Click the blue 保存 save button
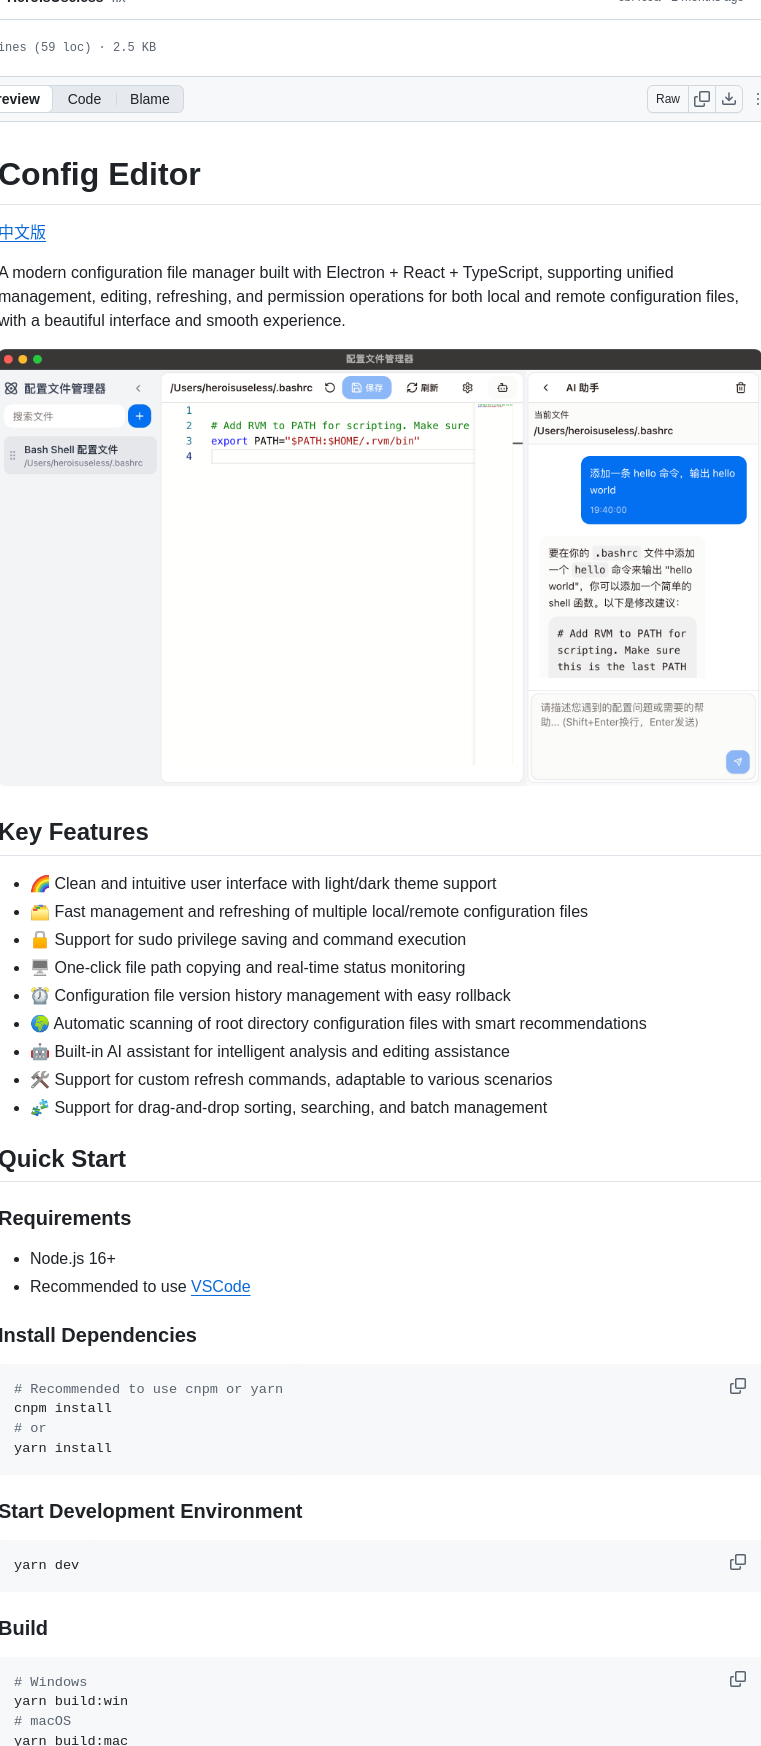 (x=367, y=388)
